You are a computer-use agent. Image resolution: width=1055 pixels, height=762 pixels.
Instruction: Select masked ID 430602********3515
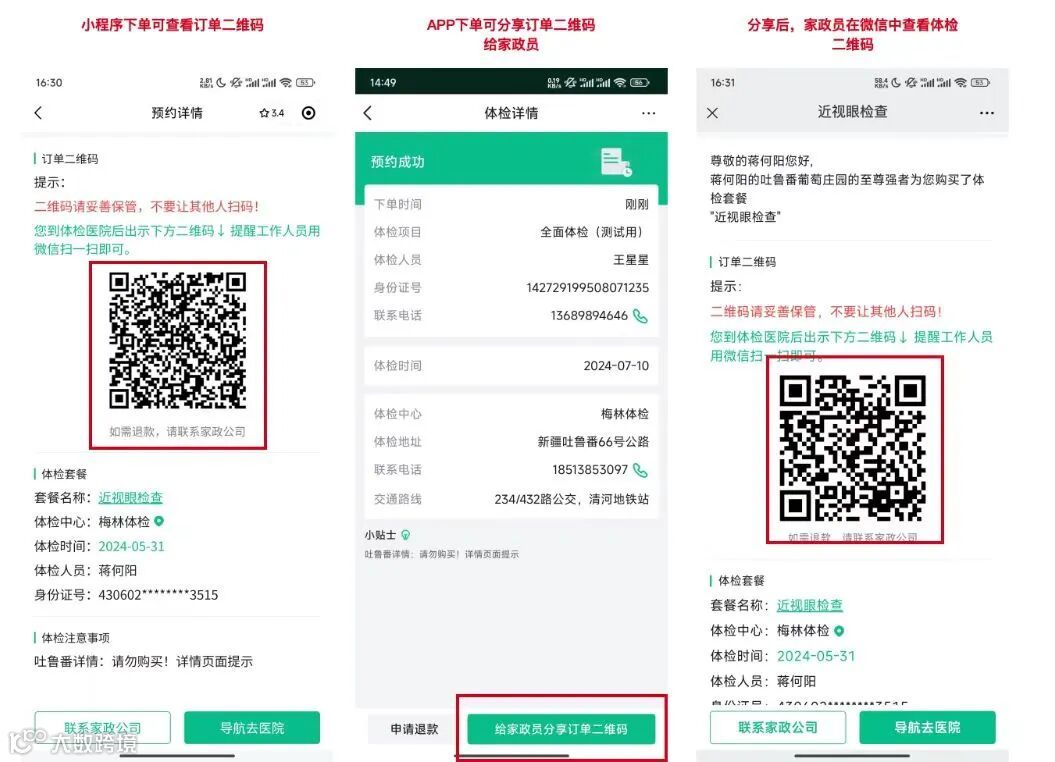[158, 595]
